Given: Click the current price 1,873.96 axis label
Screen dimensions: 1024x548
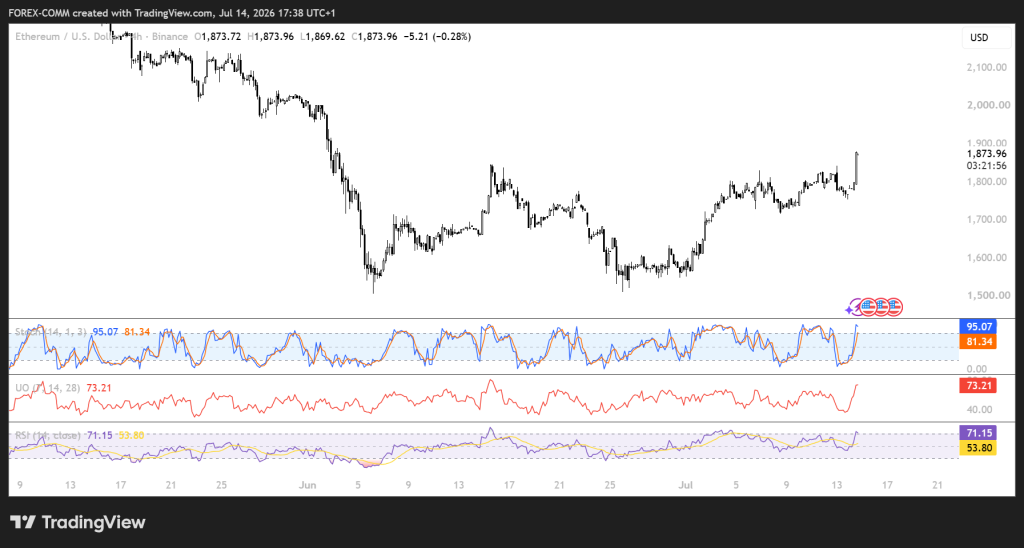Looking at the screenshot, I should (x=986, y=154).
